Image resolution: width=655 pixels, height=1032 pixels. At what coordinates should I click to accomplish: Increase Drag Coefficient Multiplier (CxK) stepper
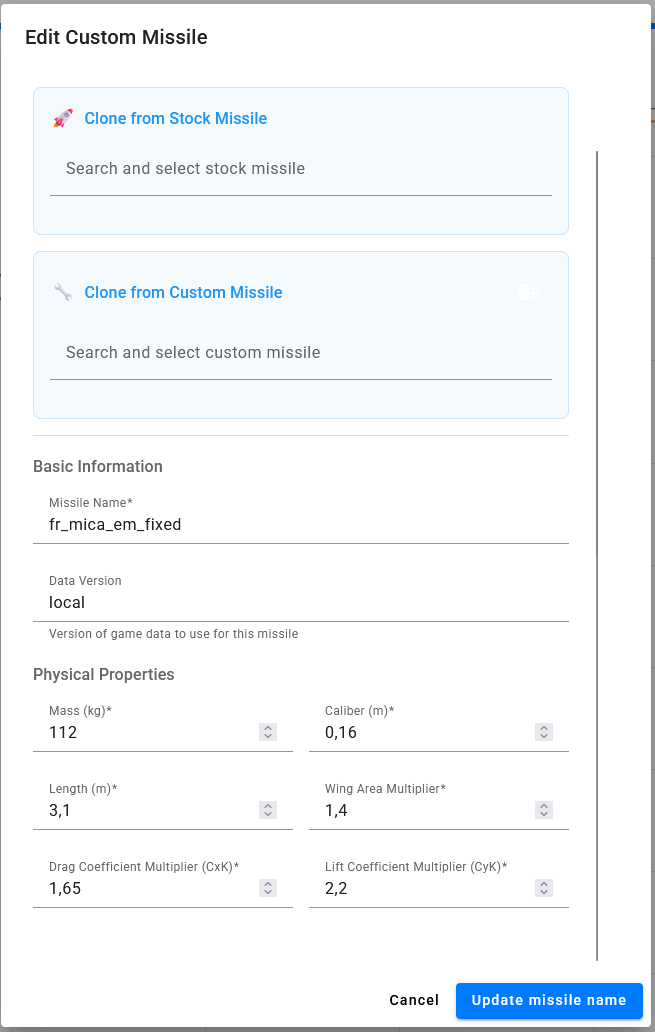click(x=268, y=884)
